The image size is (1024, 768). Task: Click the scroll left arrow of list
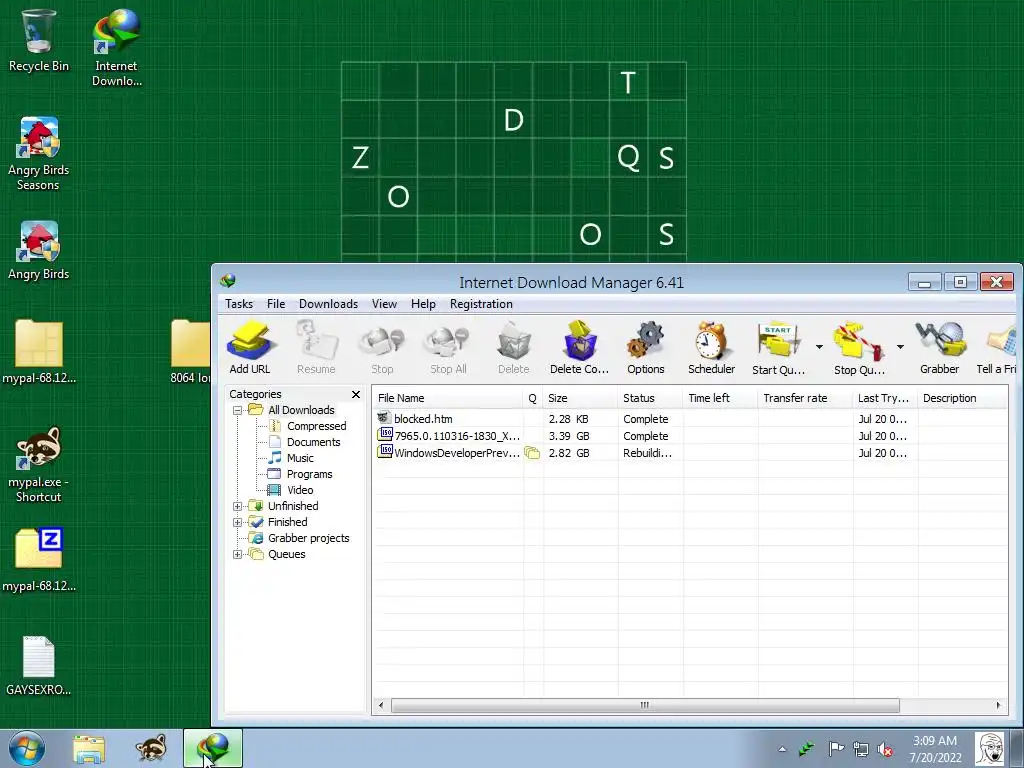tap(381, 705)
